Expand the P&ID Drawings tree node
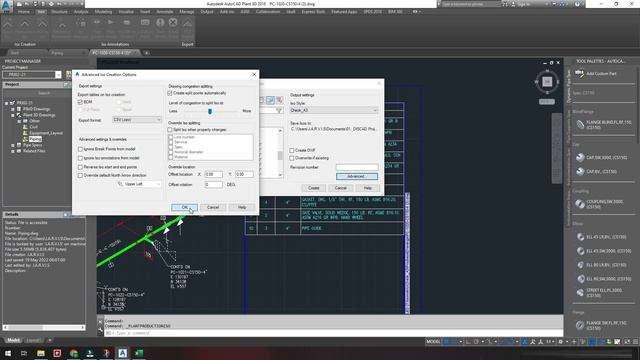This screenshot has height=360, width=640. [x=13, y=109]
